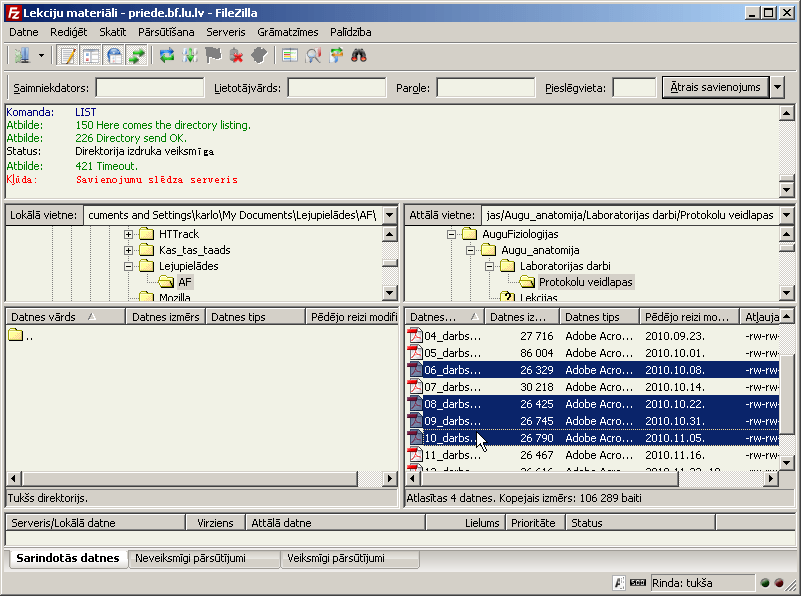Click the Pieslēgvieta port field
This screenshot has width=801, height=596.
(634, 88)
